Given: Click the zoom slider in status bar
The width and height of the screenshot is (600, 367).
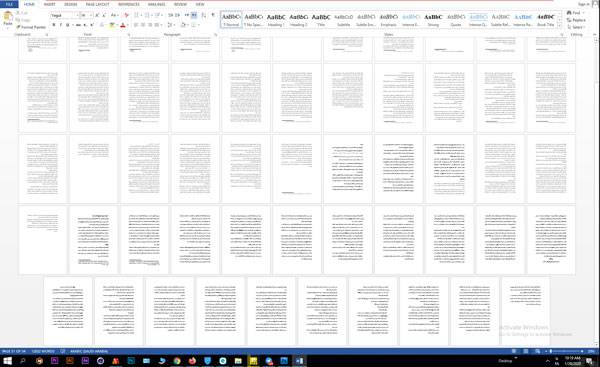Looking at the screenshot, I should (566, 351).
